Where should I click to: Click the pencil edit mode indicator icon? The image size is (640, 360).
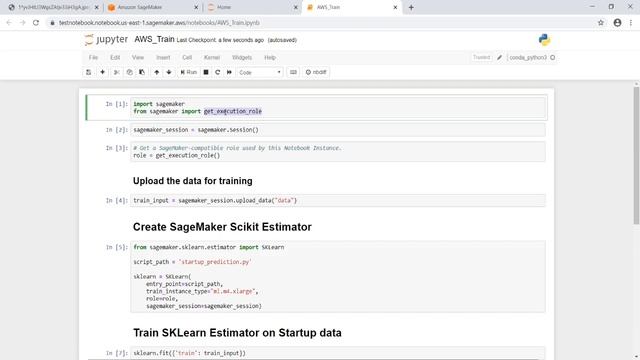pyautogui.click(x=500, y=58)
